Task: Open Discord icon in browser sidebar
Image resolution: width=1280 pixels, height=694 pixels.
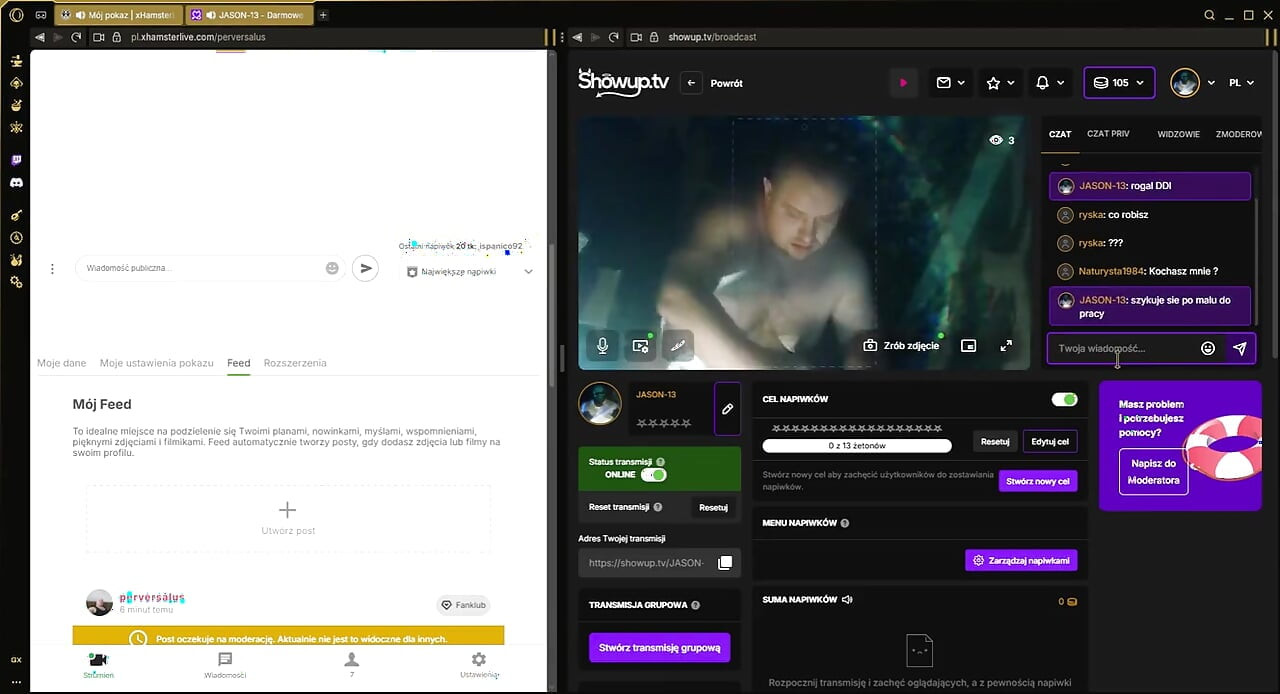Action: coord(16,183)
